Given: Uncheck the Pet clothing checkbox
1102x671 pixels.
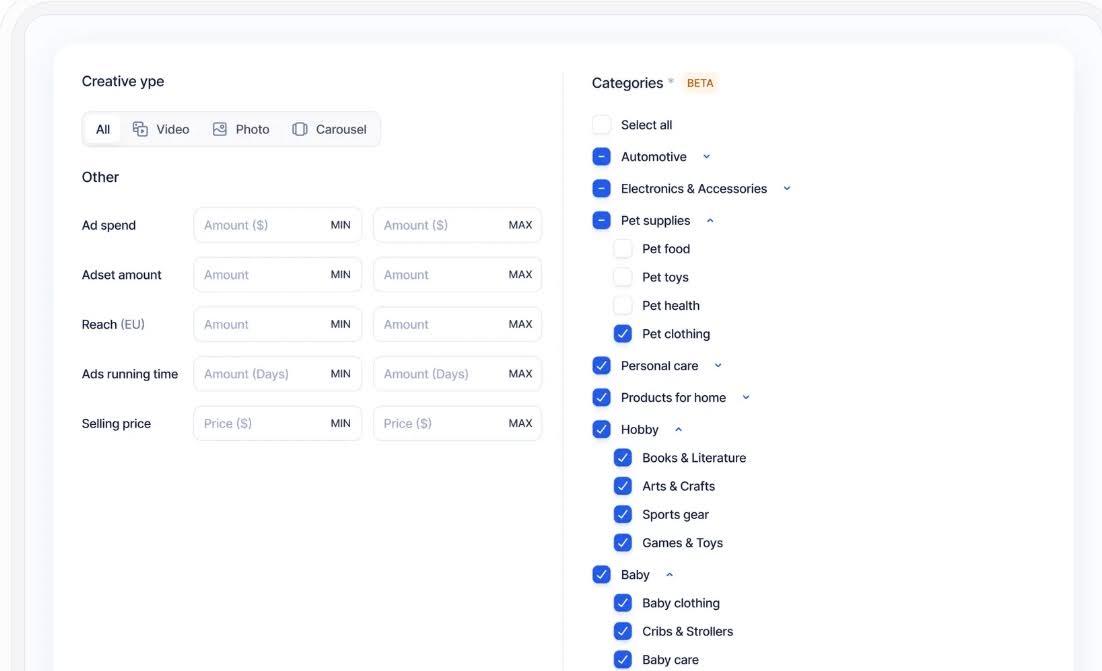Looking at the screenshot, I should point(622,333).
